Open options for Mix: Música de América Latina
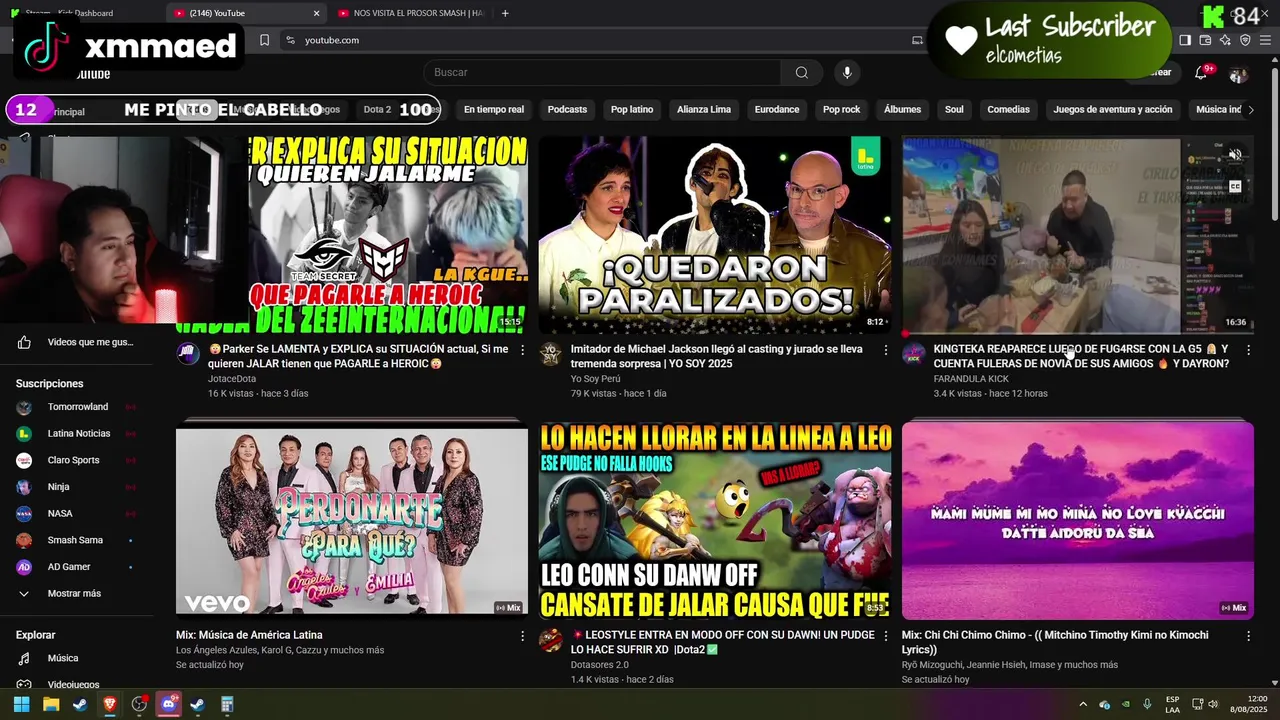This screenshot has width=1280, height=720. click(x=522, y=636)
